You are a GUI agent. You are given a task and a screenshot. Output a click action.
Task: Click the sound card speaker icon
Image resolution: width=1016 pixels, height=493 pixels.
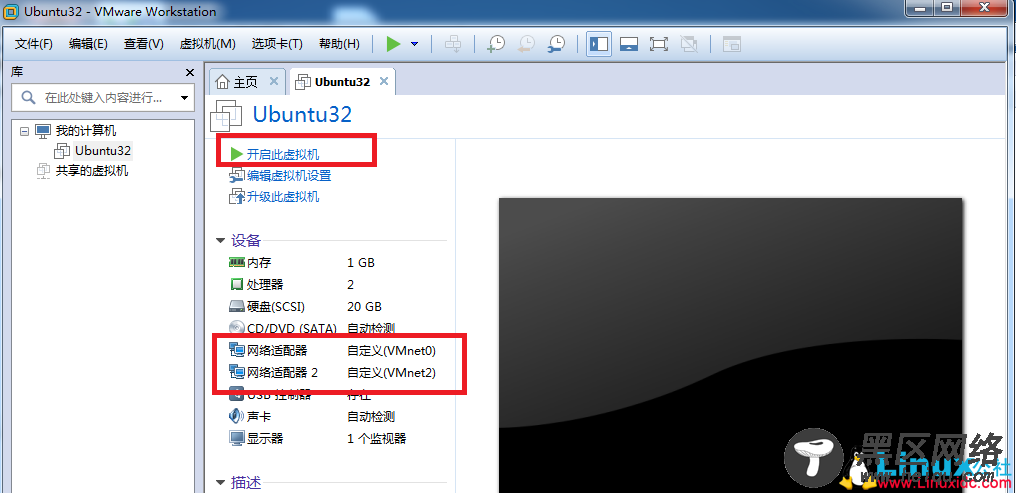(x=237, y=417)
